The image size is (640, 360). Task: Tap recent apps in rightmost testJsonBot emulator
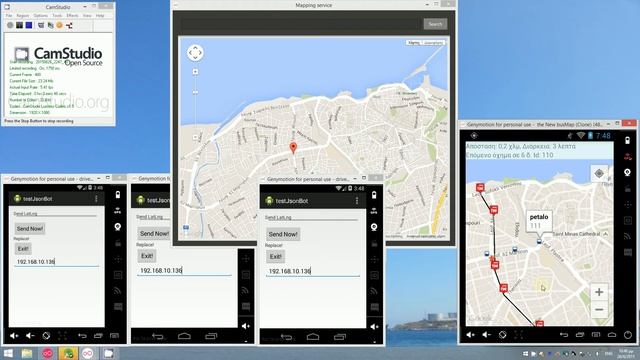(340, 337)
